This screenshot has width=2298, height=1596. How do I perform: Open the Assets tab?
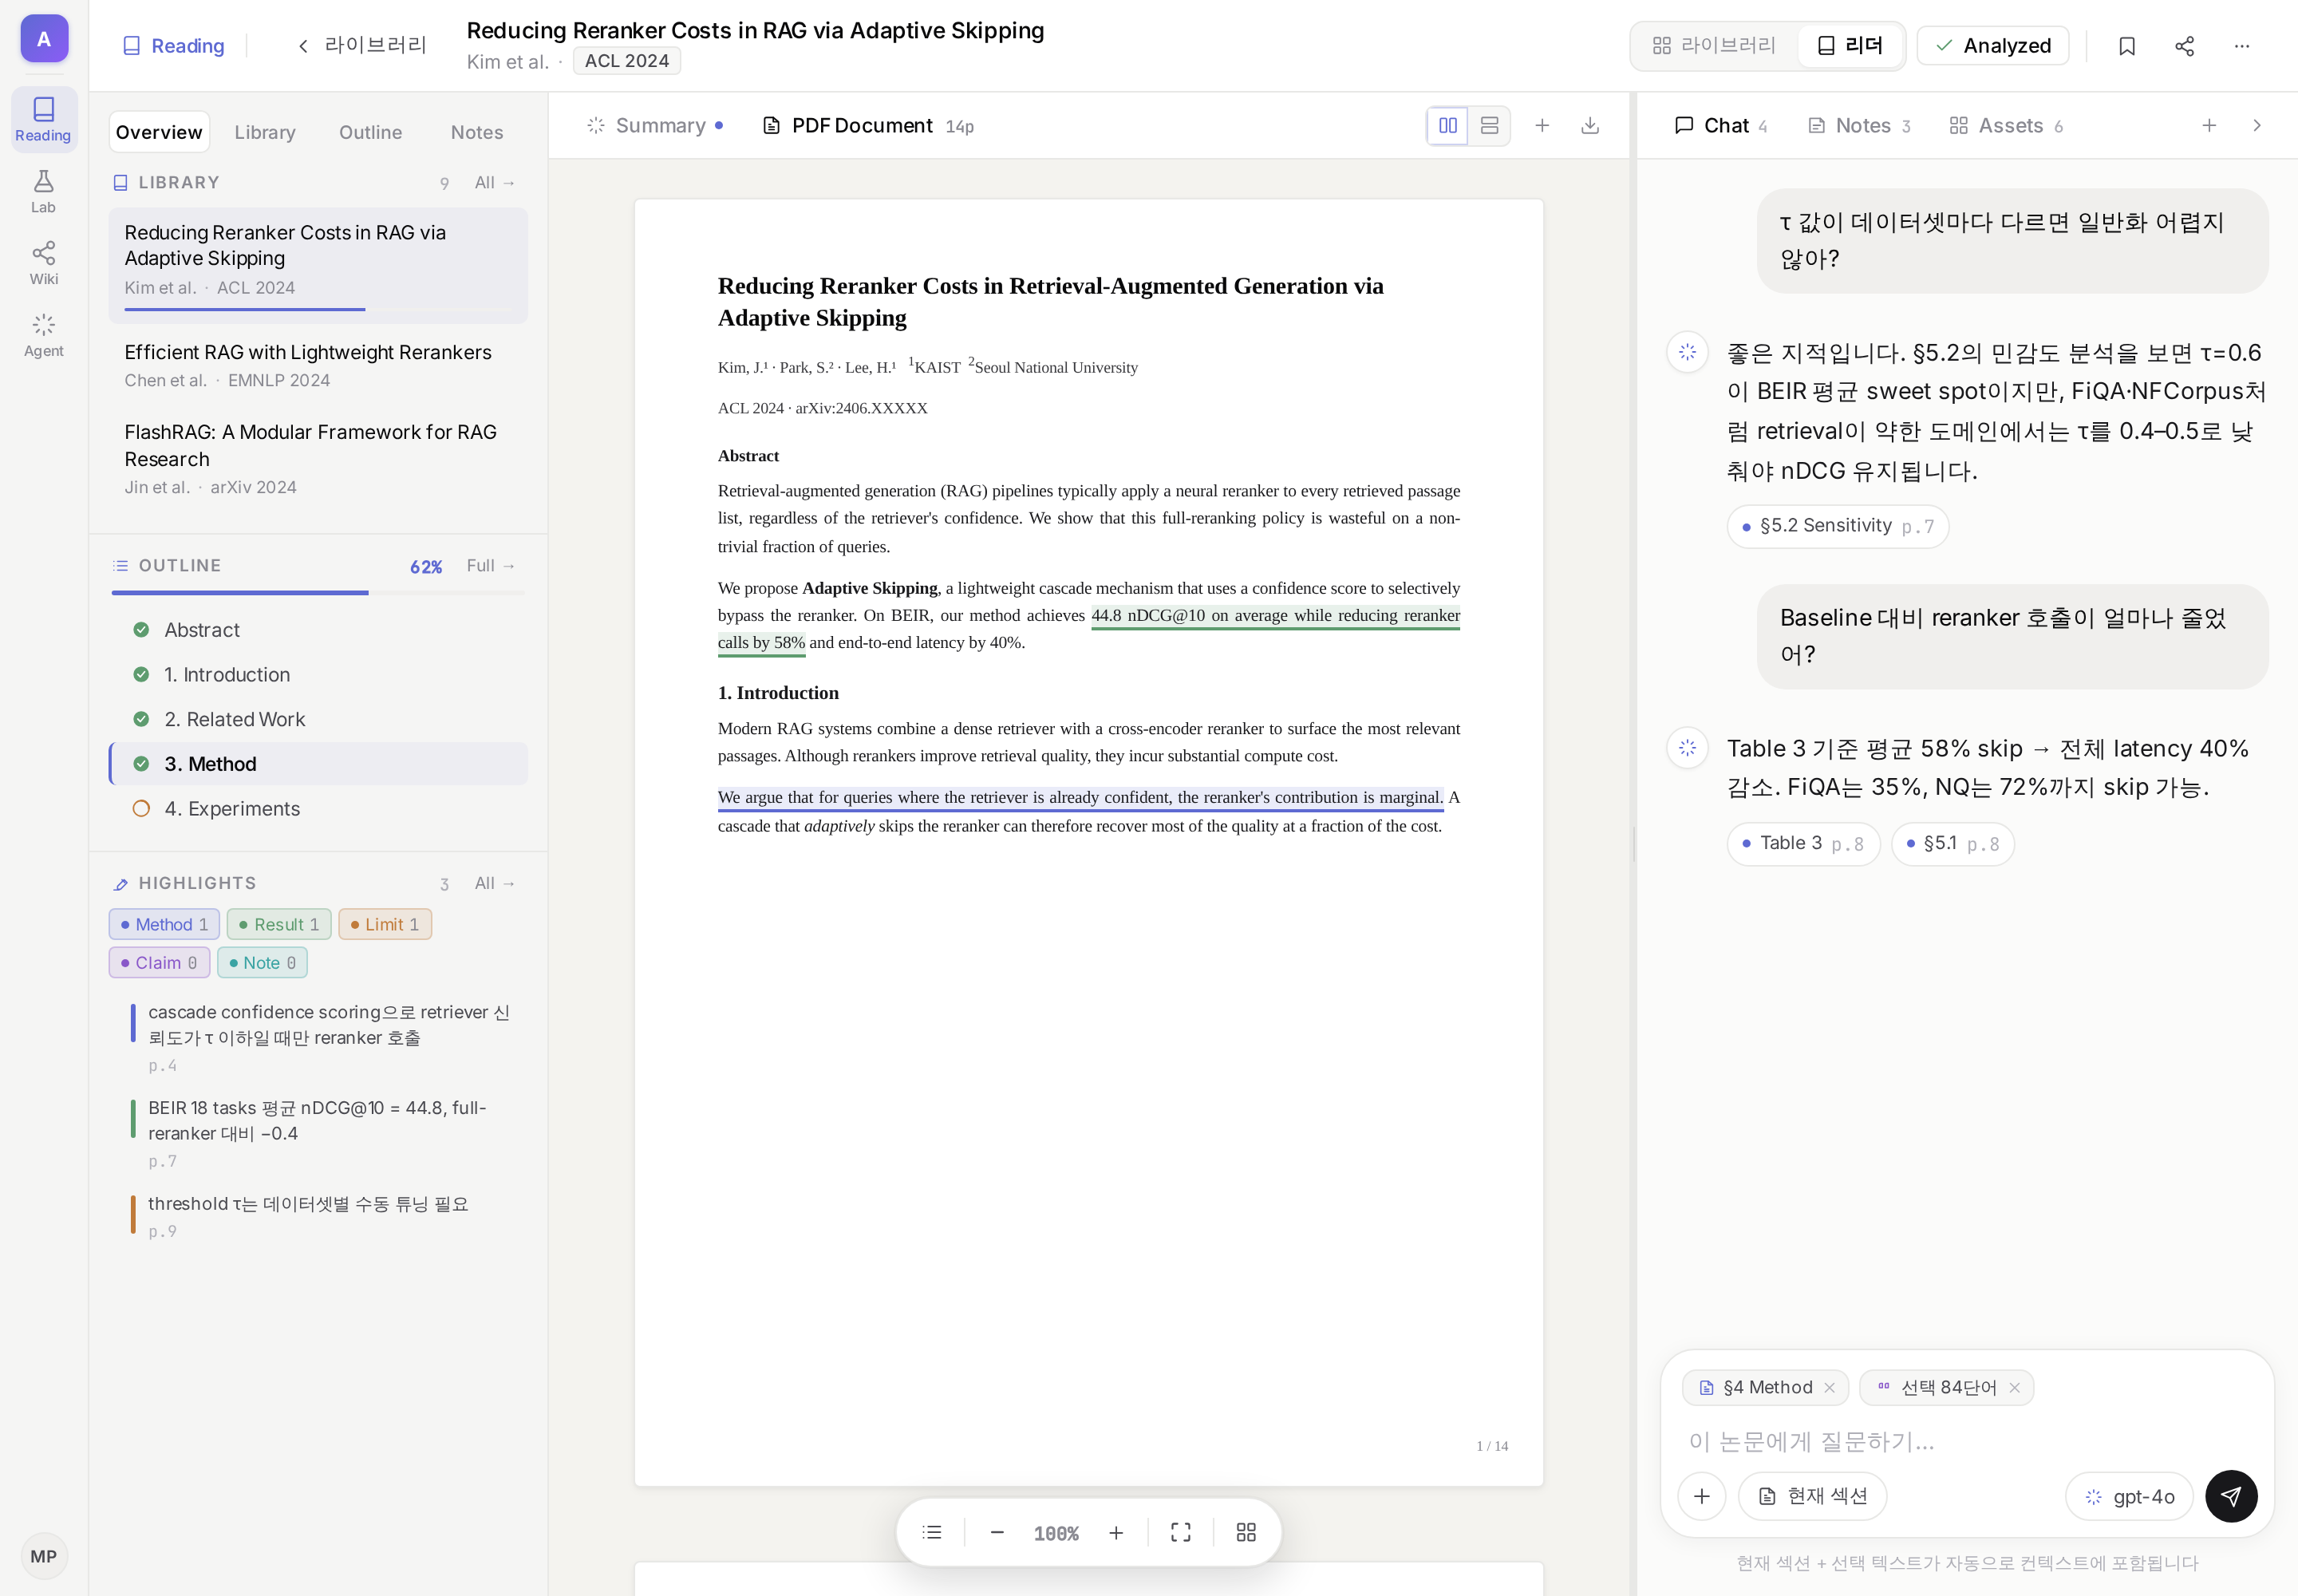tap(2006, 126)
